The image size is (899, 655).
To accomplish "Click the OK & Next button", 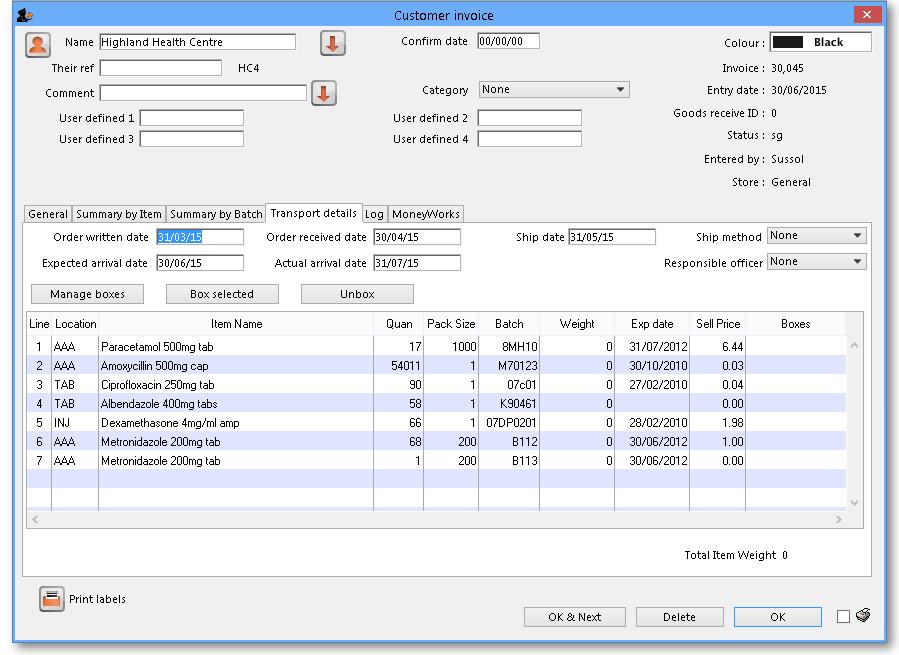I will point(574,617).
